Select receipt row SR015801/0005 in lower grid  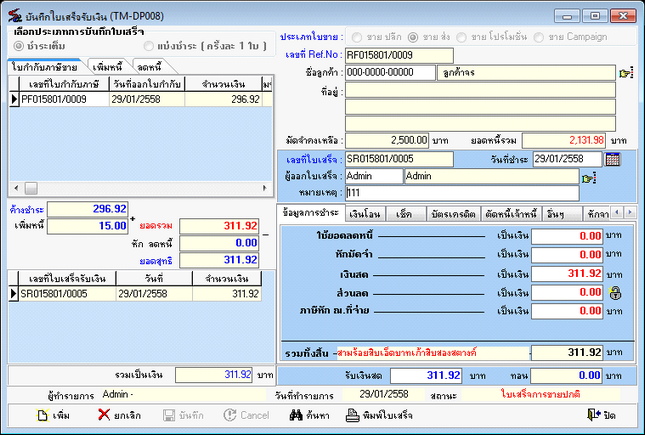pos(135,293)
